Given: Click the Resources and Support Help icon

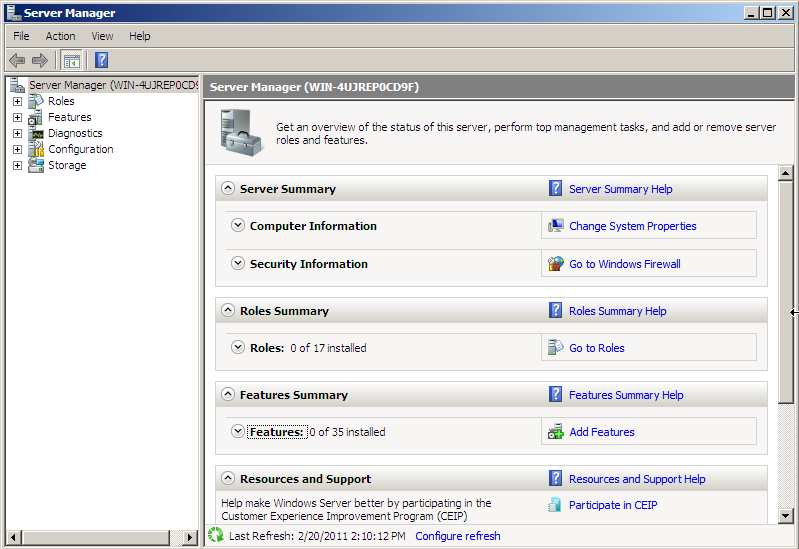Looking at the screenshot, I should pyautogui.click(x=555, y=479).
